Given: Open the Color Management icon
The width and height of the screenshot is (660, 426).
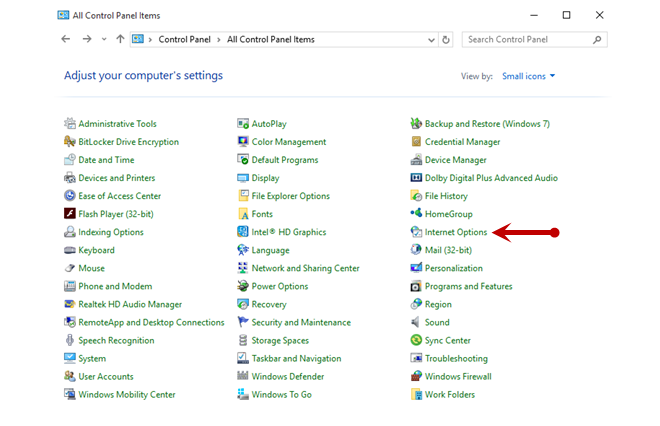Looking at the screenshot, I should pyautogui.click(x=243, y=141).
